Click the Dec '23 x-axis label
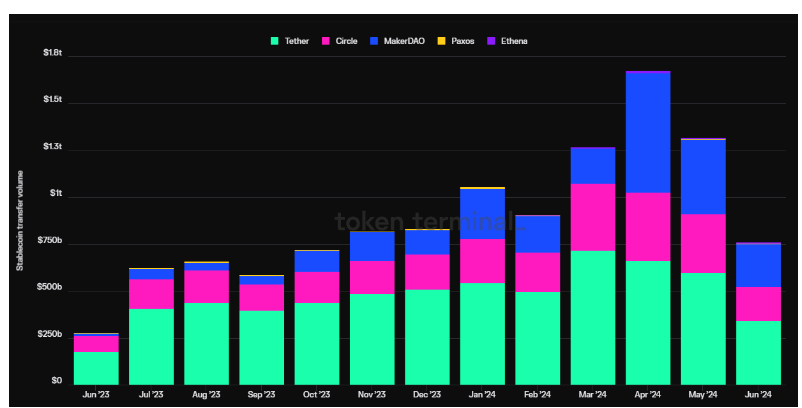The width and height of the screenshot is (802, 408). [427, 394]
